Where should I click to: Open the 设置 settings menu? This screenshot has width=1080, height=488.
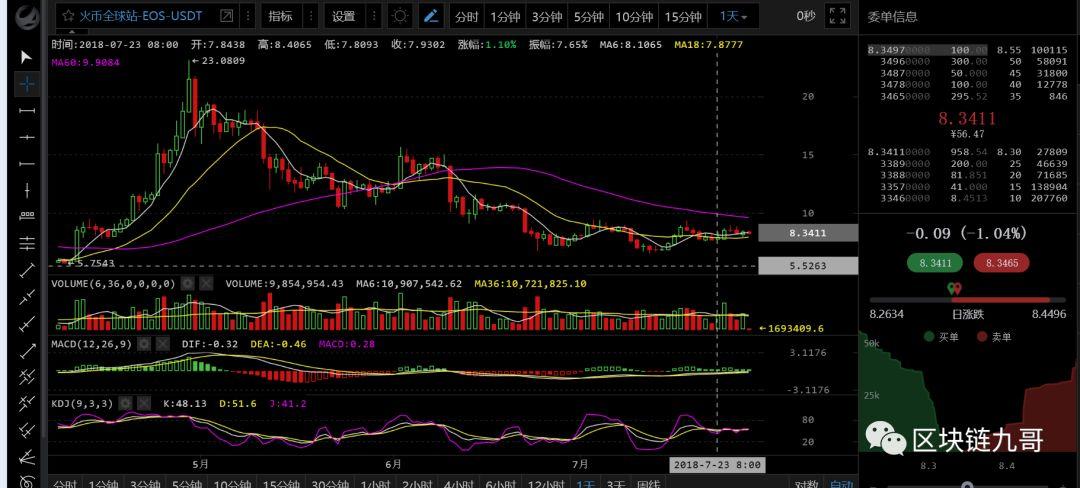coord(344,17)
